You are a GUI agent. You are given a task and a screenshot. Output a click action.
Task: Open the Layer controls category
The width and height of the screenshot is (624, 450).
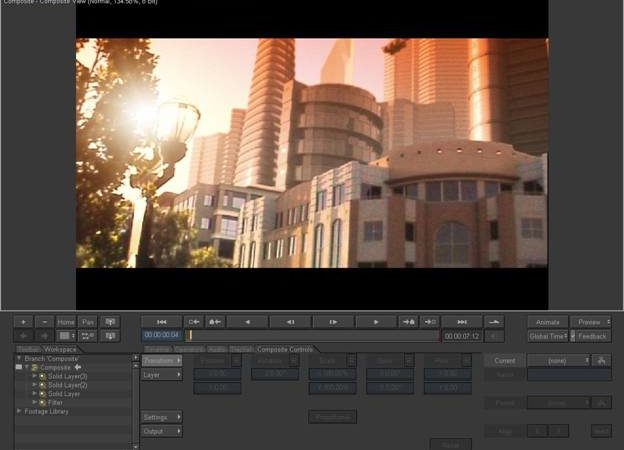point(162,375)
